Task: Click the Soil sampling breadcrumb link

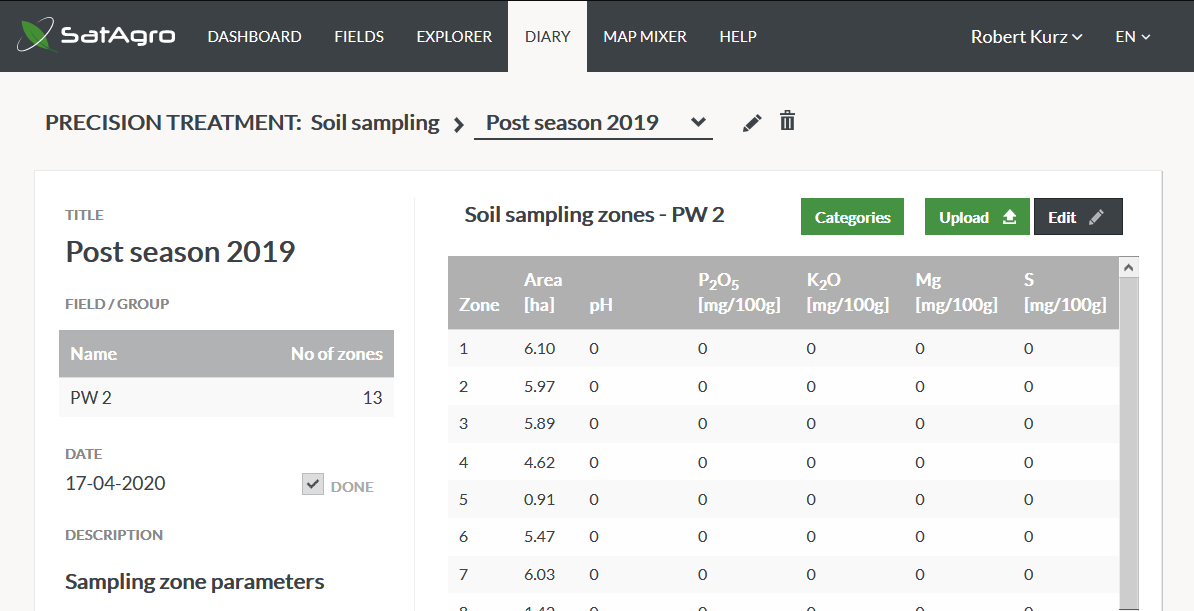Action: pyautogui.click(x=375, y=123)
